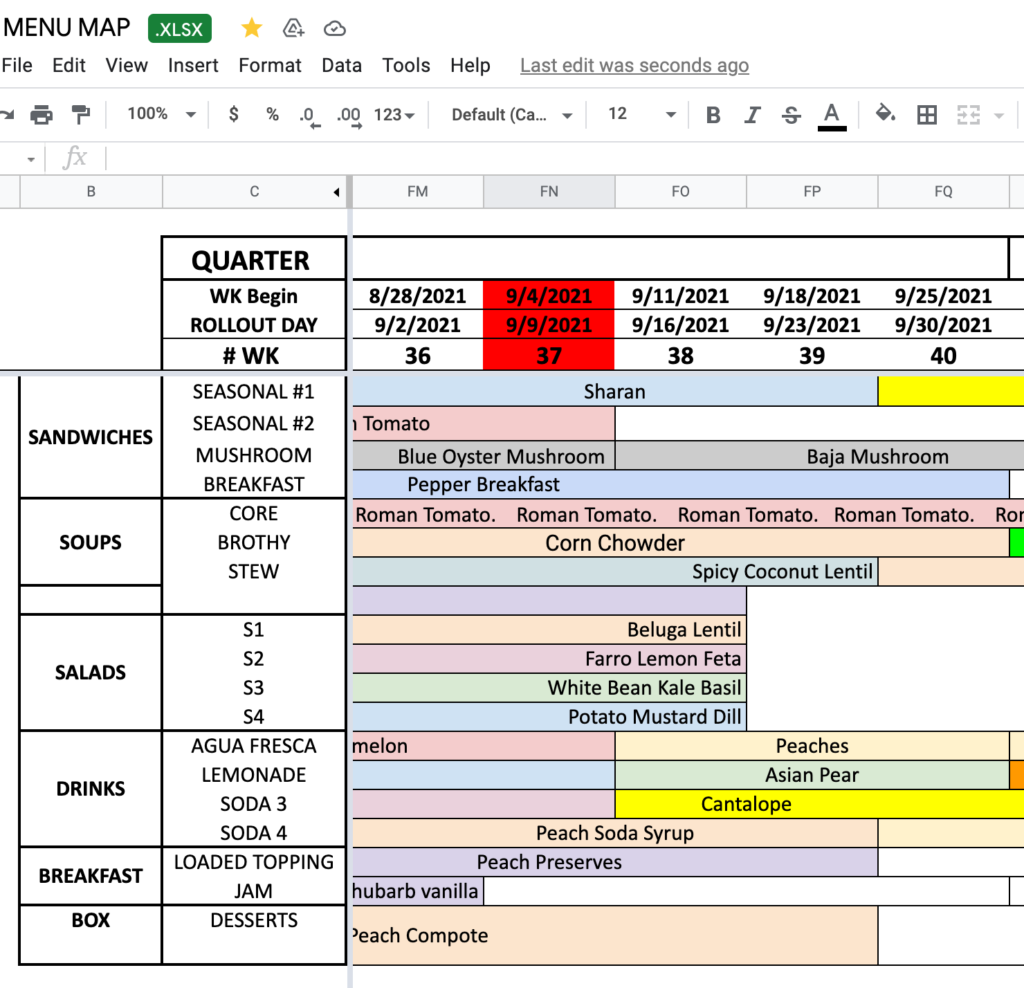The height and width of the screenshot is (988, 1024).
Task: Open merge cells options arrow
Action: pos(999,116)
